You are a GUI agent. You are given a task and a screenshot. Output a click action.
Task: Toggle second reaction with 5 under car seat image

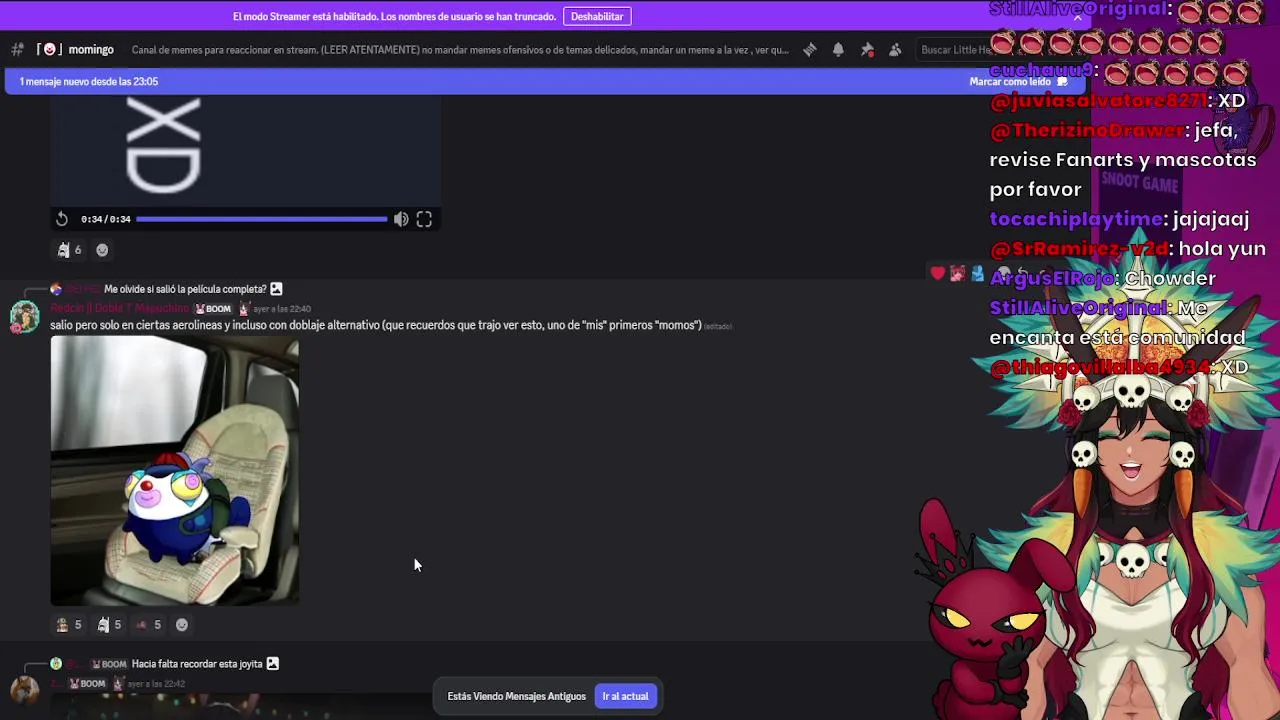[109, 625]
